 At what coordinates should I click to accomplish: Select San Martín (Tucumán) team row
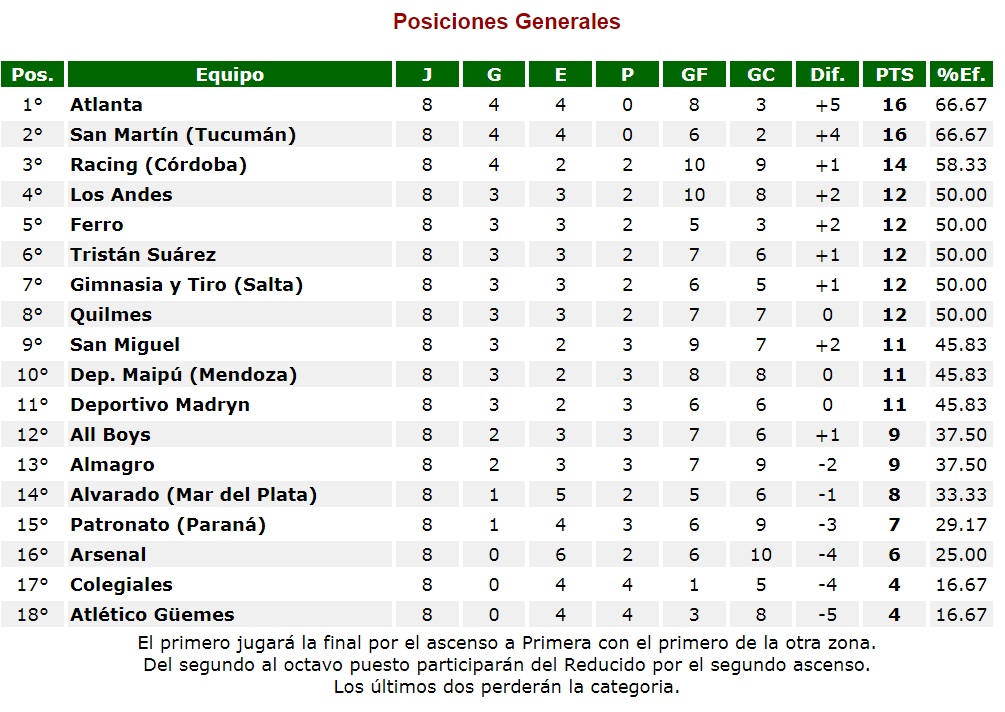[183, 135]
